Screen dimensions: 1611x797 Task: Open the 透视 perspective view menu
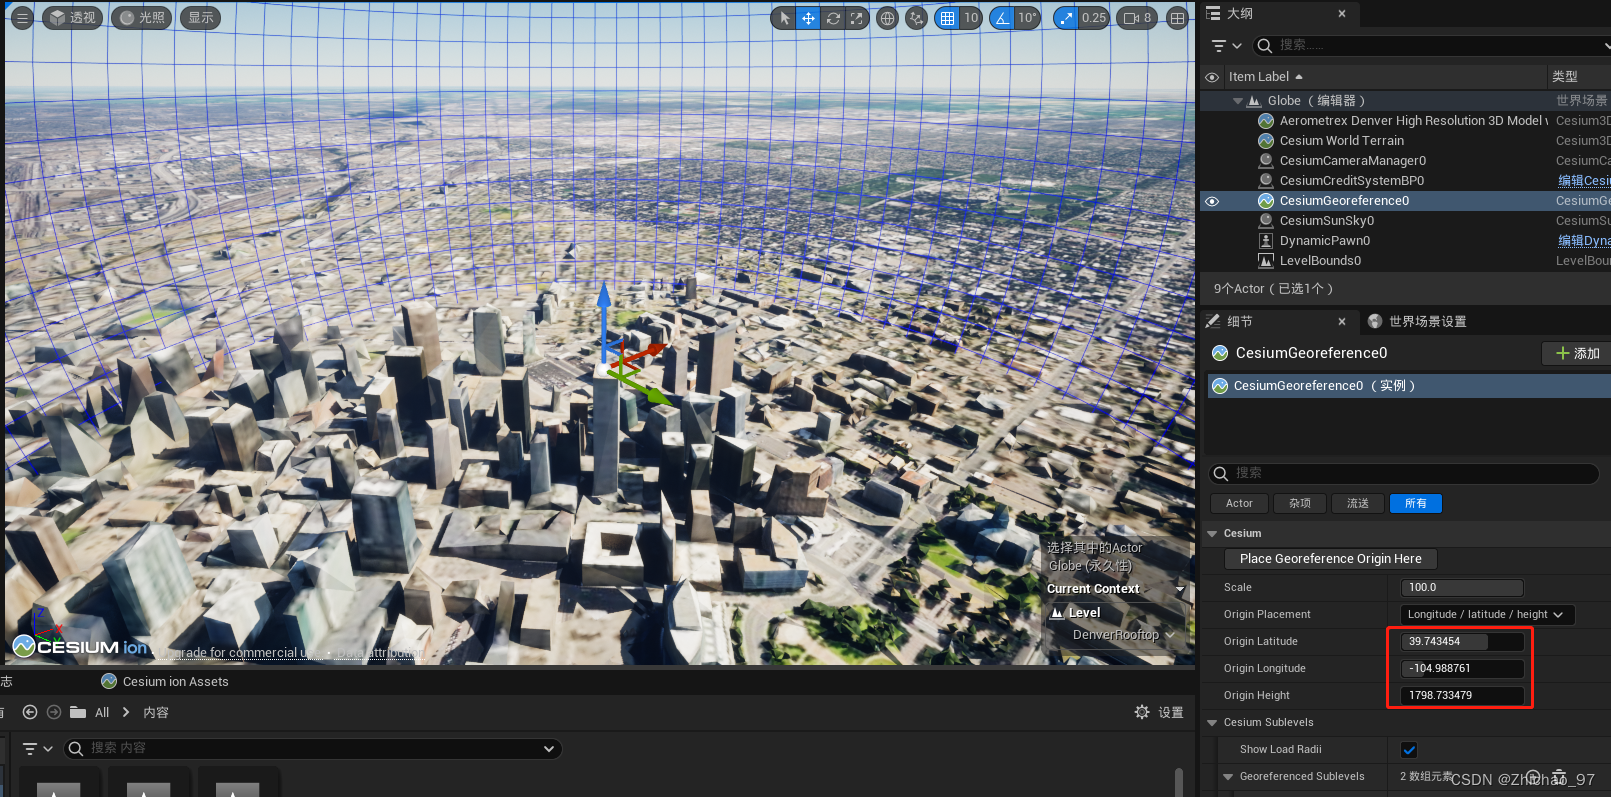tap(72, 18)
